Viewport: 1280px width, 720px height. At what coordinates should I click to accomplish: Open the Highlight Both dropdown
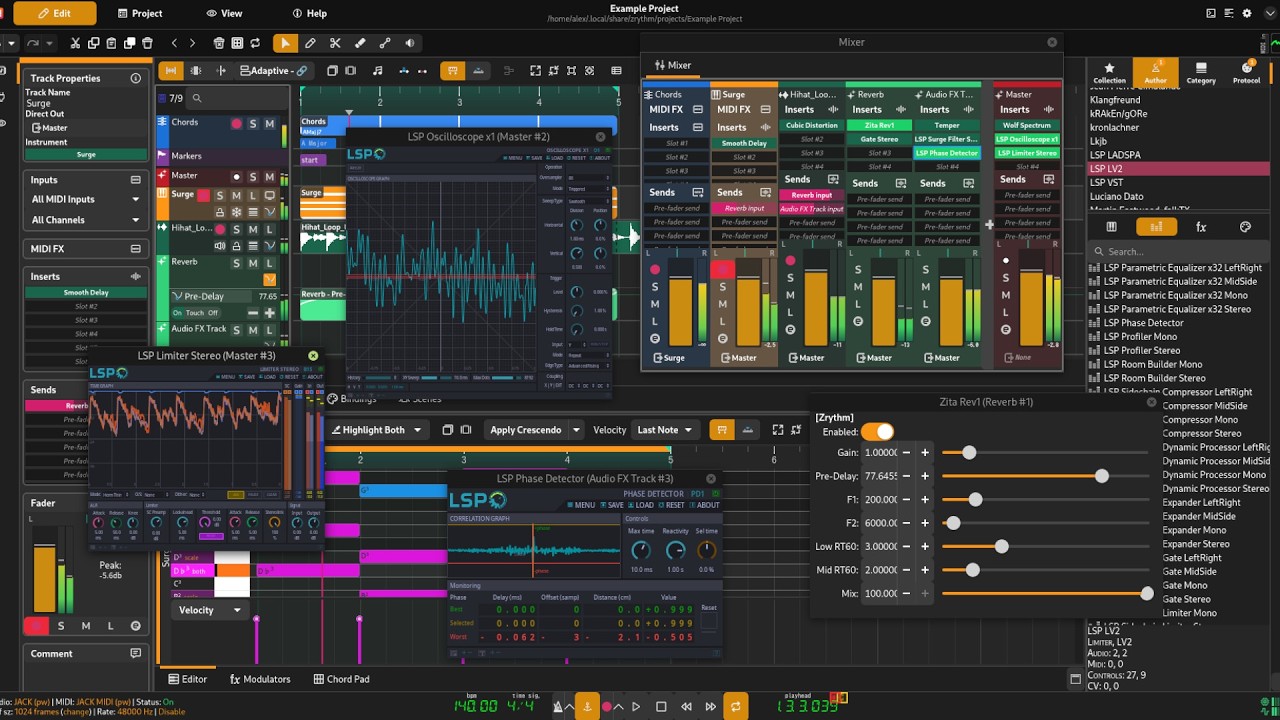380,430
